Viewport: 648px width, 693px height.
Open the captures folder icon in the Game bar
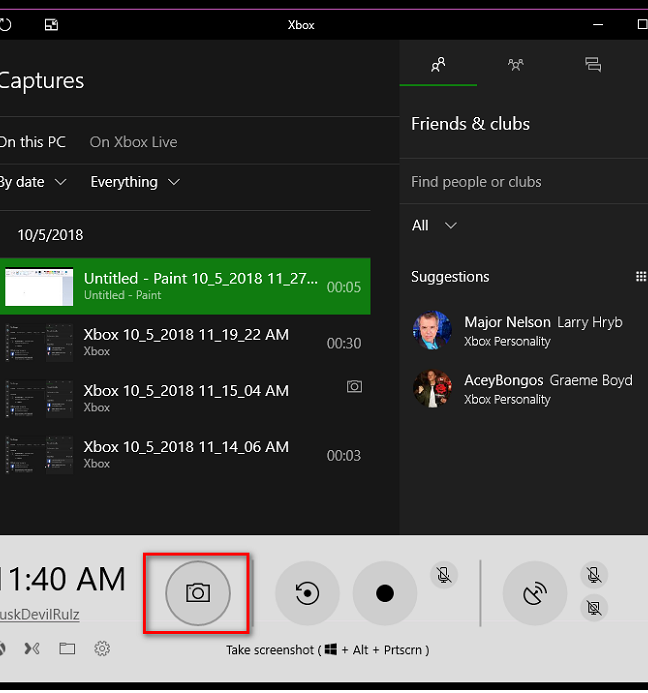[x=67, y=648]
